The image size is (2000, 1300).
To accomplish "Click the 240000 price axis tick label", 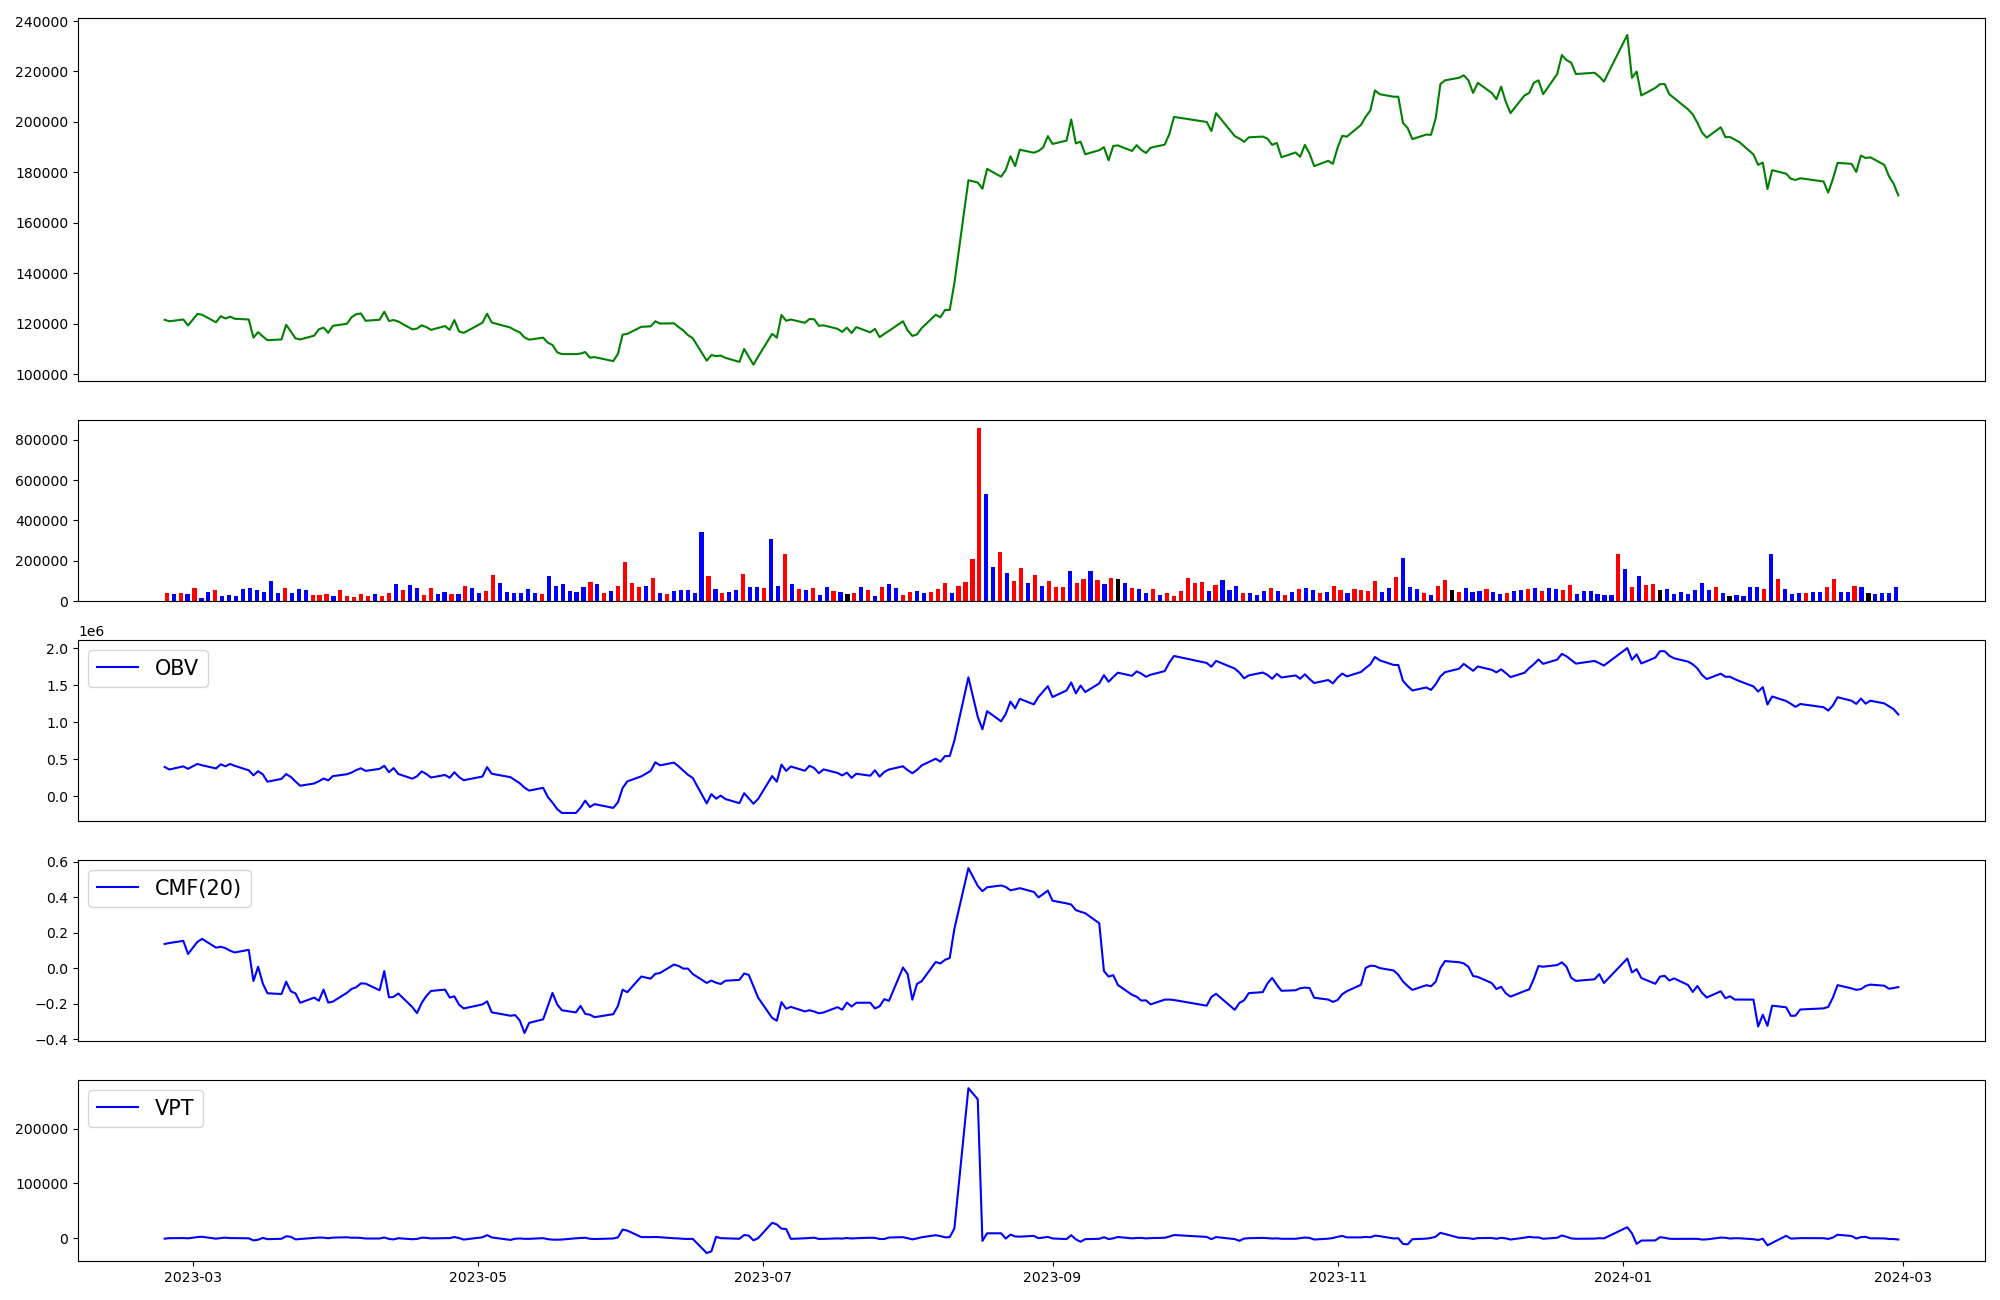I will tap(42, 22).
